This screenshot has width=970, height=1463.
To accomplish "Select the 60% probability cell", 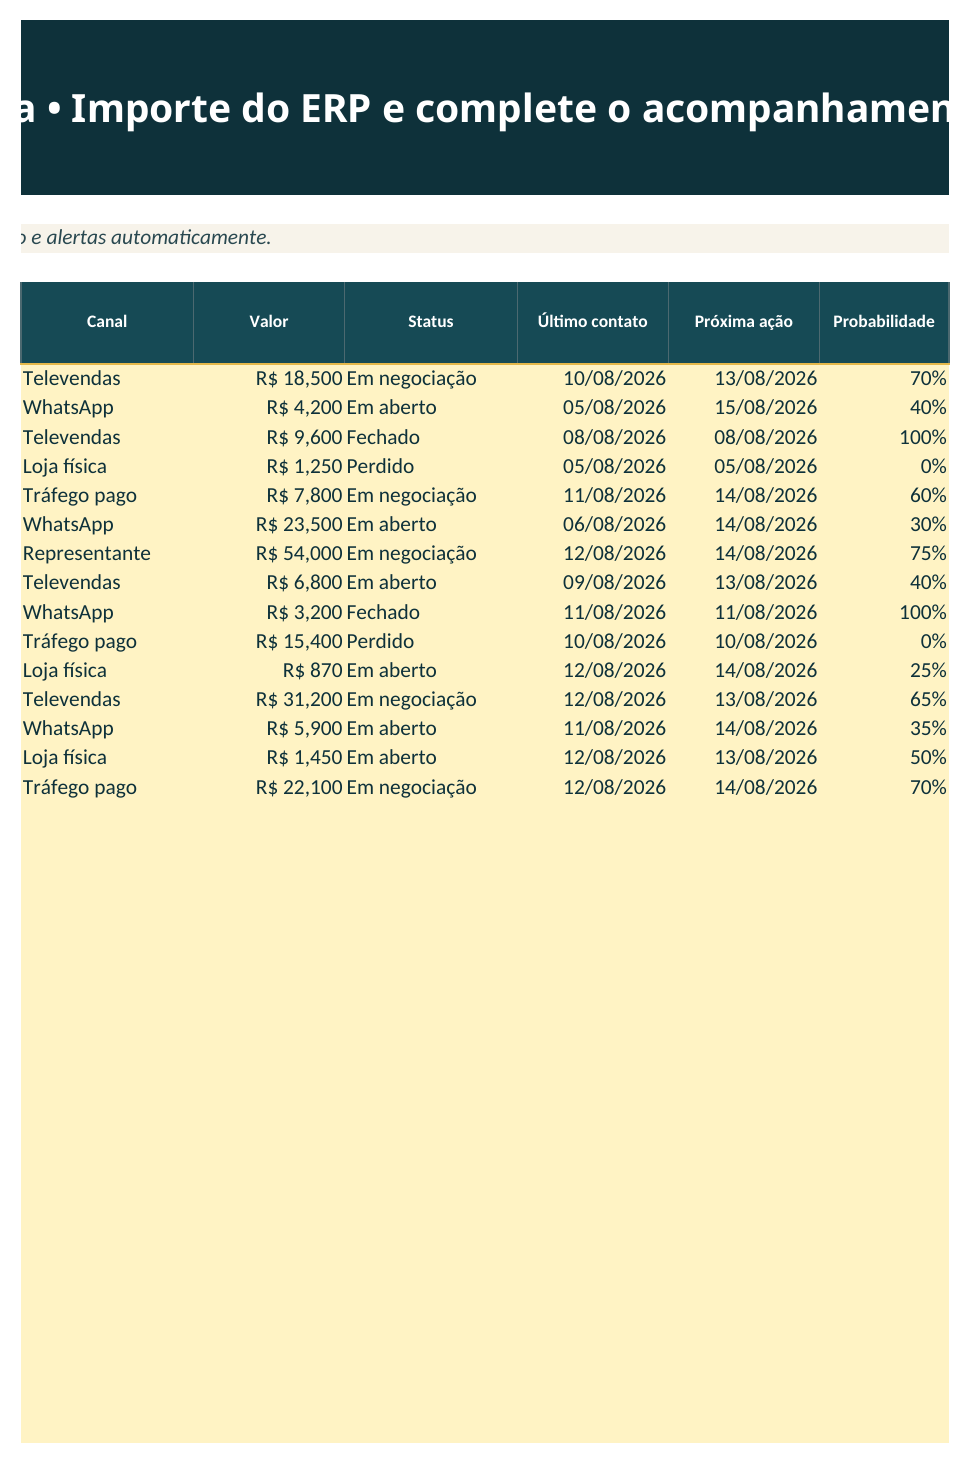I will (x=884, y=495).
